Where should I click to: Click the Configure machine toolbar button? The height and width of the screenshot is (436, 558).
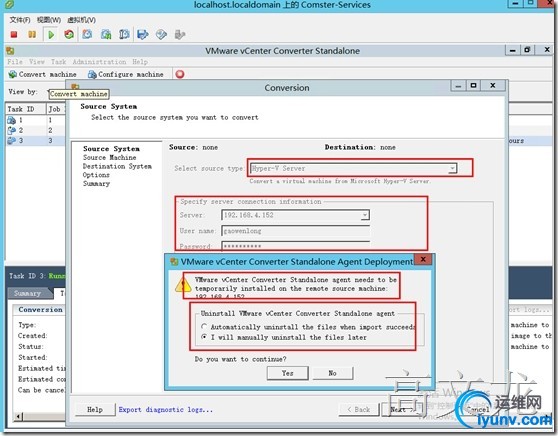[126, 74]
